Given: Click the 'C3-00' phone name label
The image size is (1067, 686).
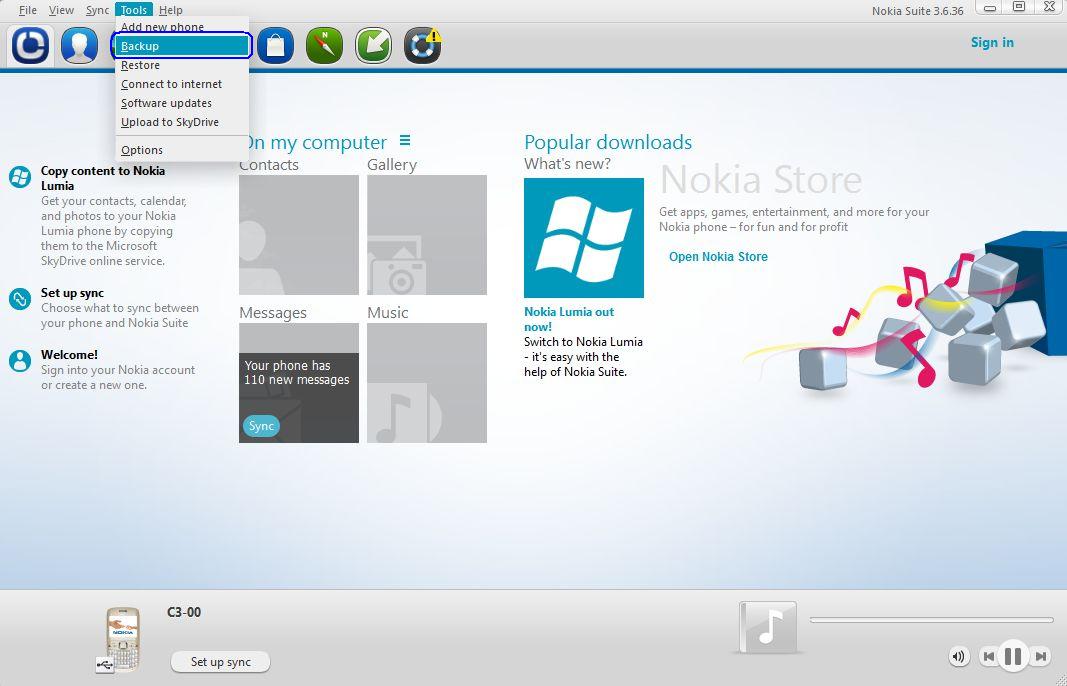Looking at the screenshot, I should click(x=184, y=612).
